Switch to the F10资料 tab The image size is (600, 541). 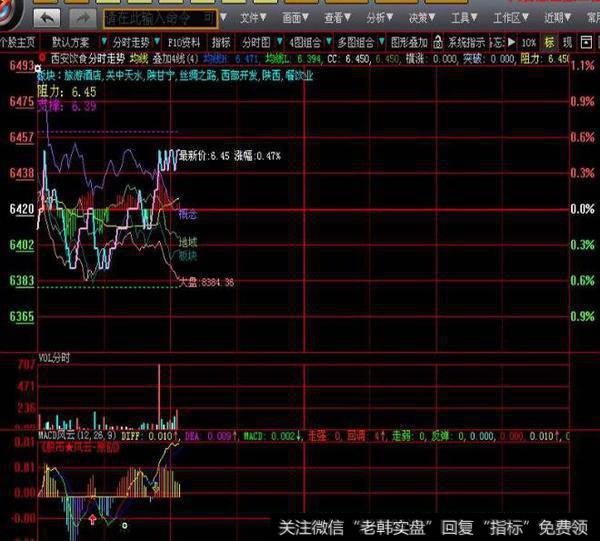(183, 42)
